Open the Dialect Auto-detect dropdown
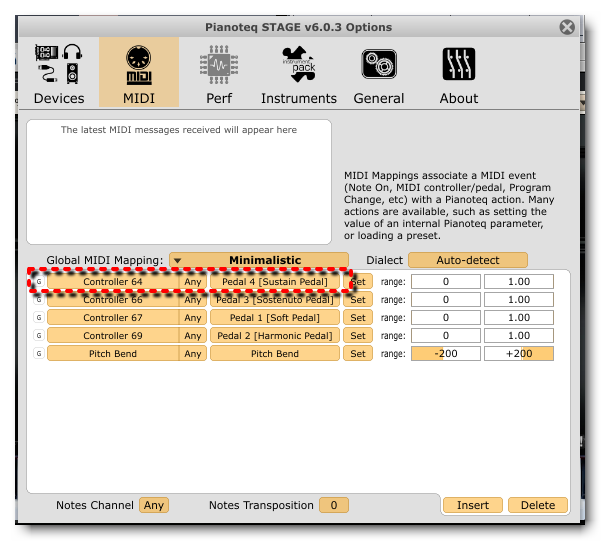 pyautogui.click(x=468, y=260)
